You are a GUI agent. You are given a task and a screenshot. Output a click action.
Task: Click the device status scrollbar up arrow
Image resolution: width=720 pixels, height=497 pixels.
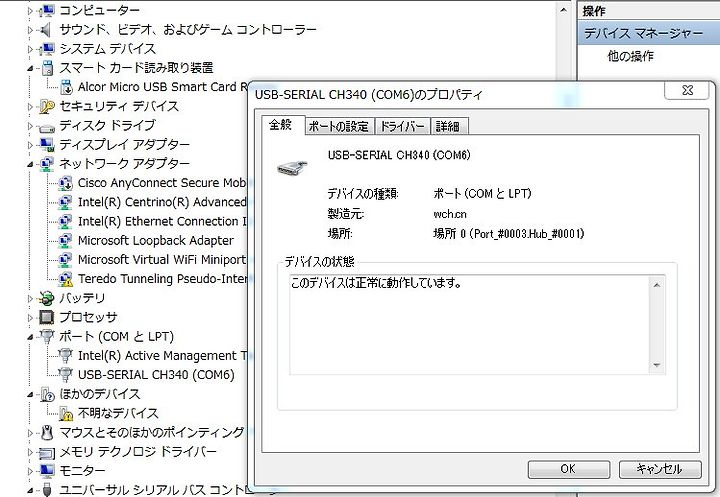click(657, 285)
